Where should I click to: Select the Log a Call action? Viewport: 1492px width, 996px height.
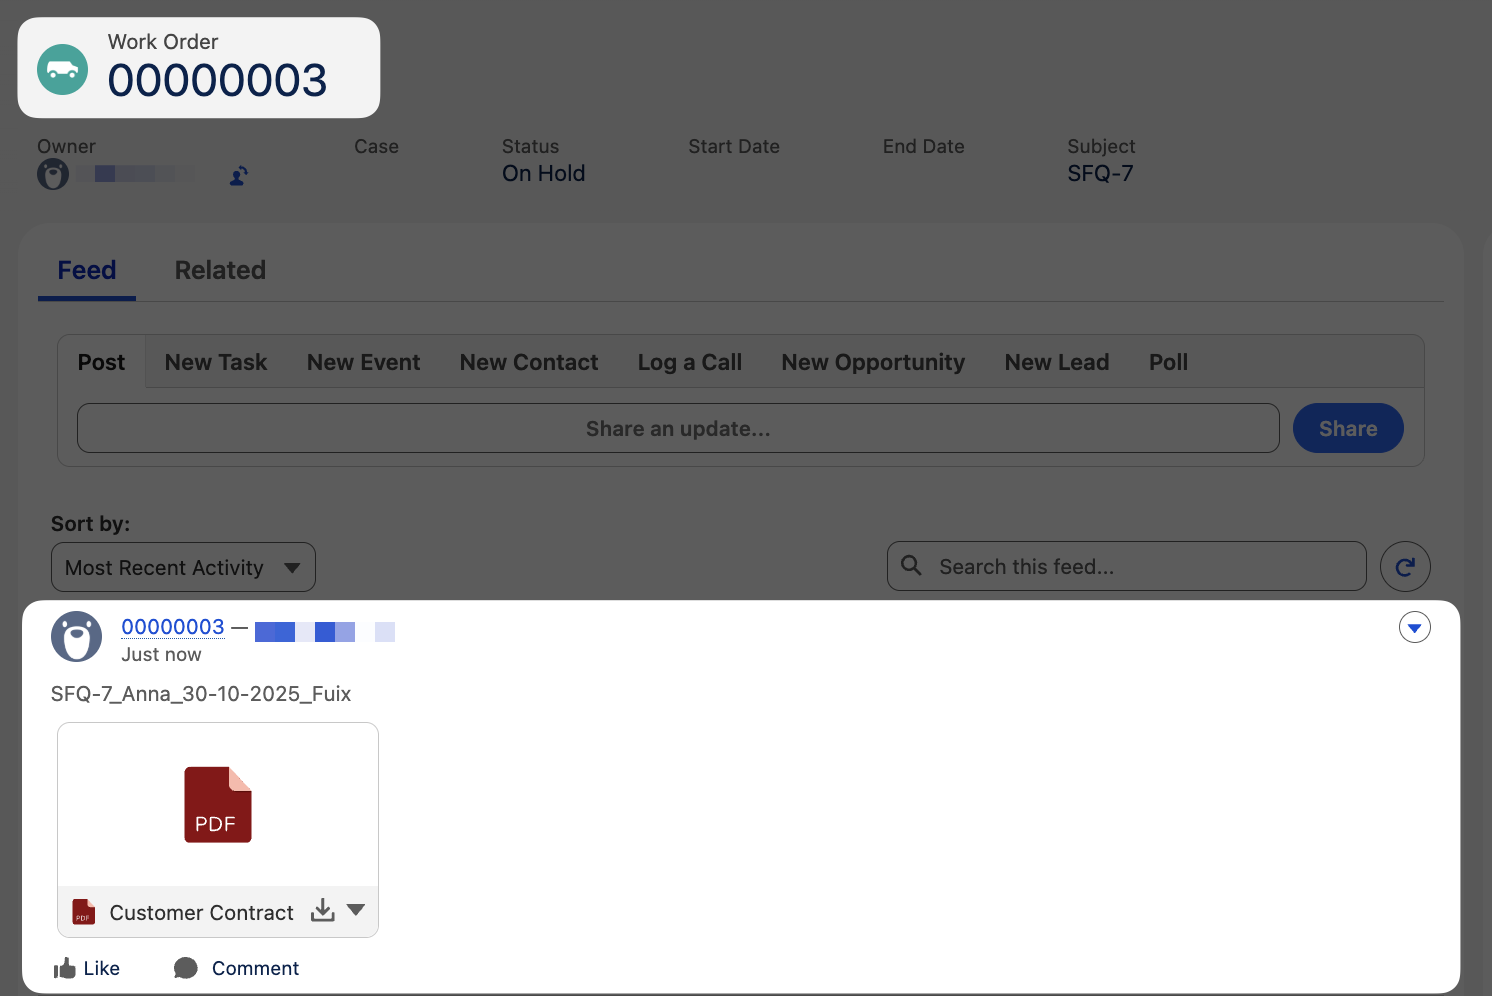[x=689, y=362]
